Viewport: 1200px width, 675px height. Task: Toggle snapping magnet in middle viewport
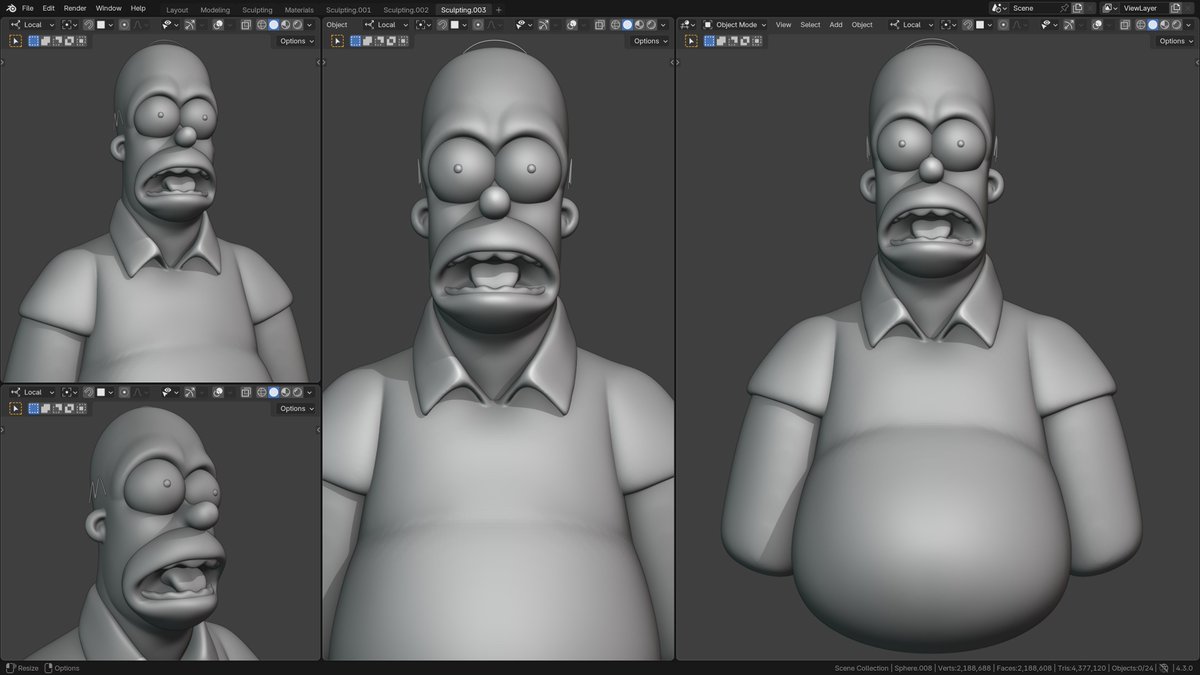click(x=442, y=24)
